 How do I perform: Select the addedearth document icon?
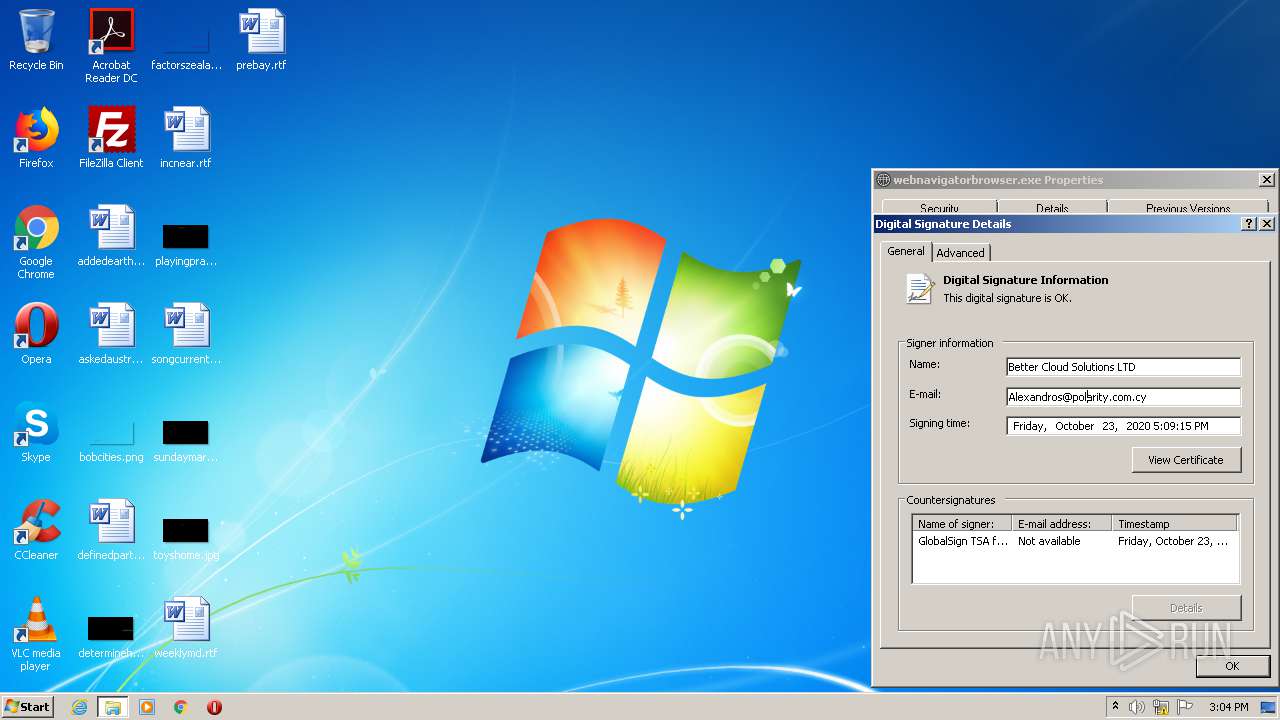point(111,236)
